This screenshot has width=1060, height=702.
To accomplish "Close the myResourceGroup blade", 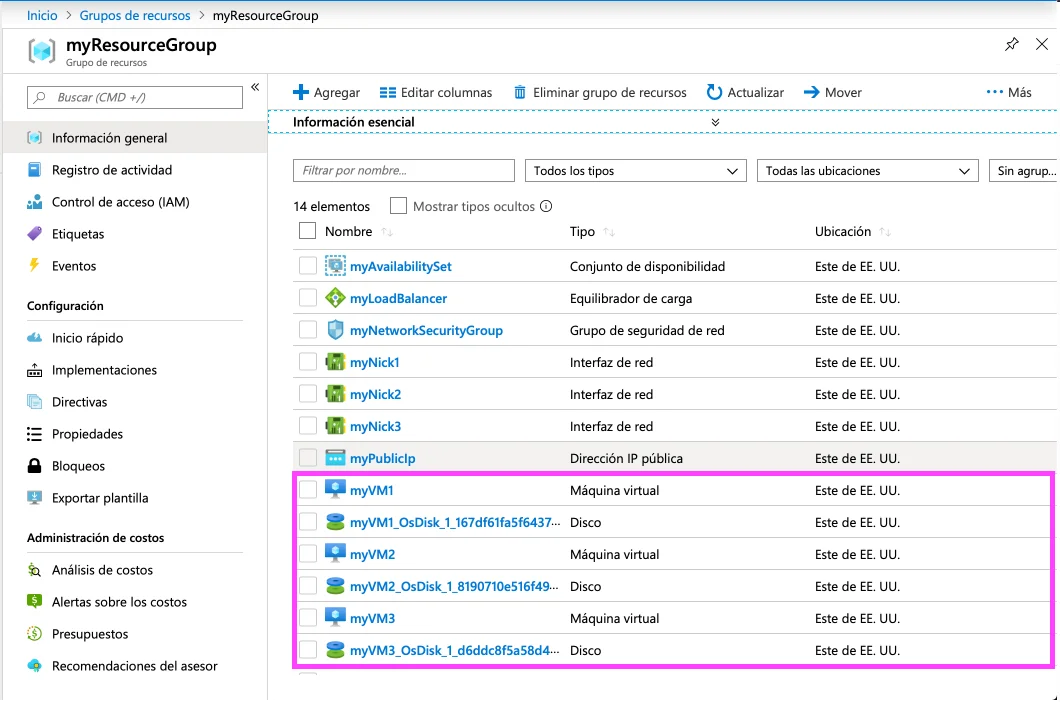I will click(1042, 45).
